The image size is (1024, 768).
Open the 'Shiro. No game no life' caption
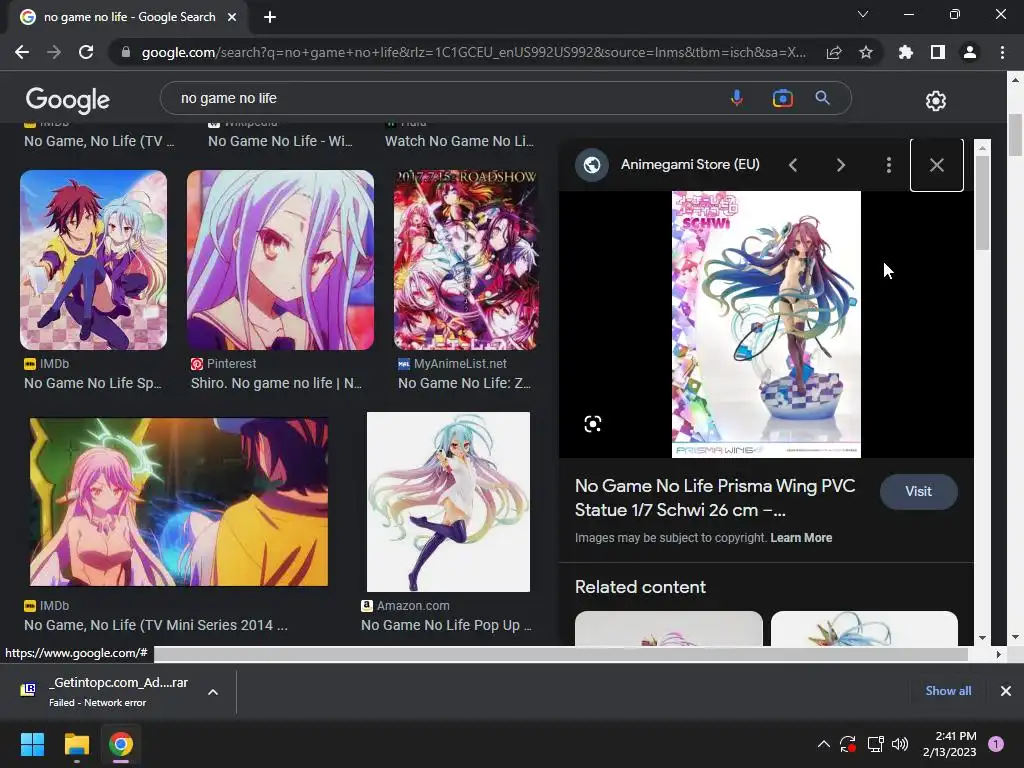[276, 383]
